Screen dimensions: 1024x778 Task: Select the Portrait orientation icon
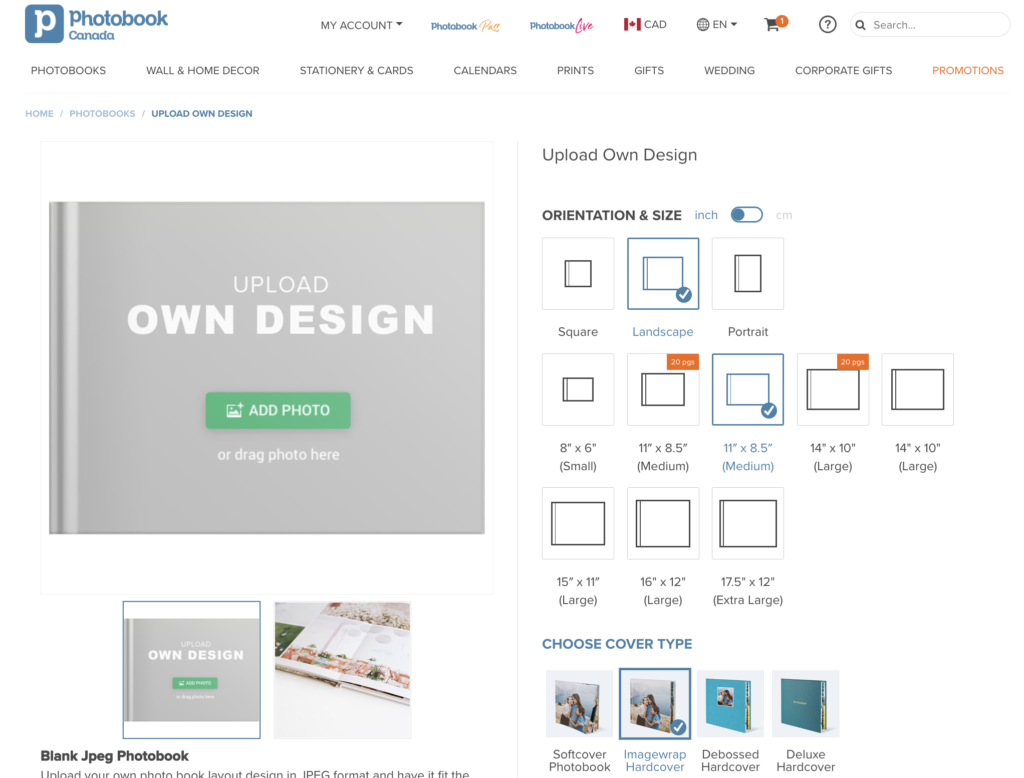tap(748, 274)
